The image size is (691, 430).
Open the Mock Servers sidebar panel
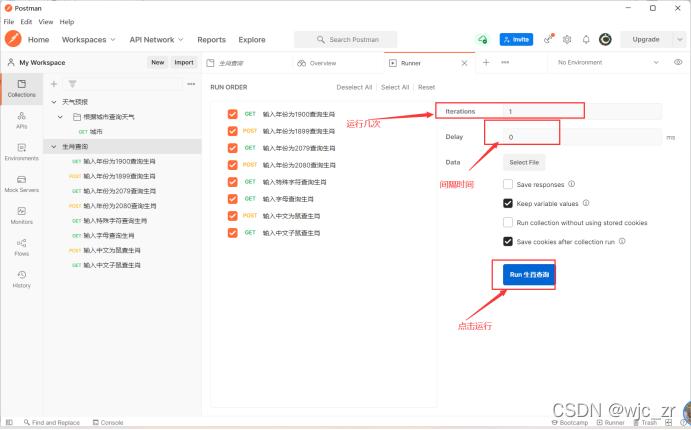tap(22, 184)
